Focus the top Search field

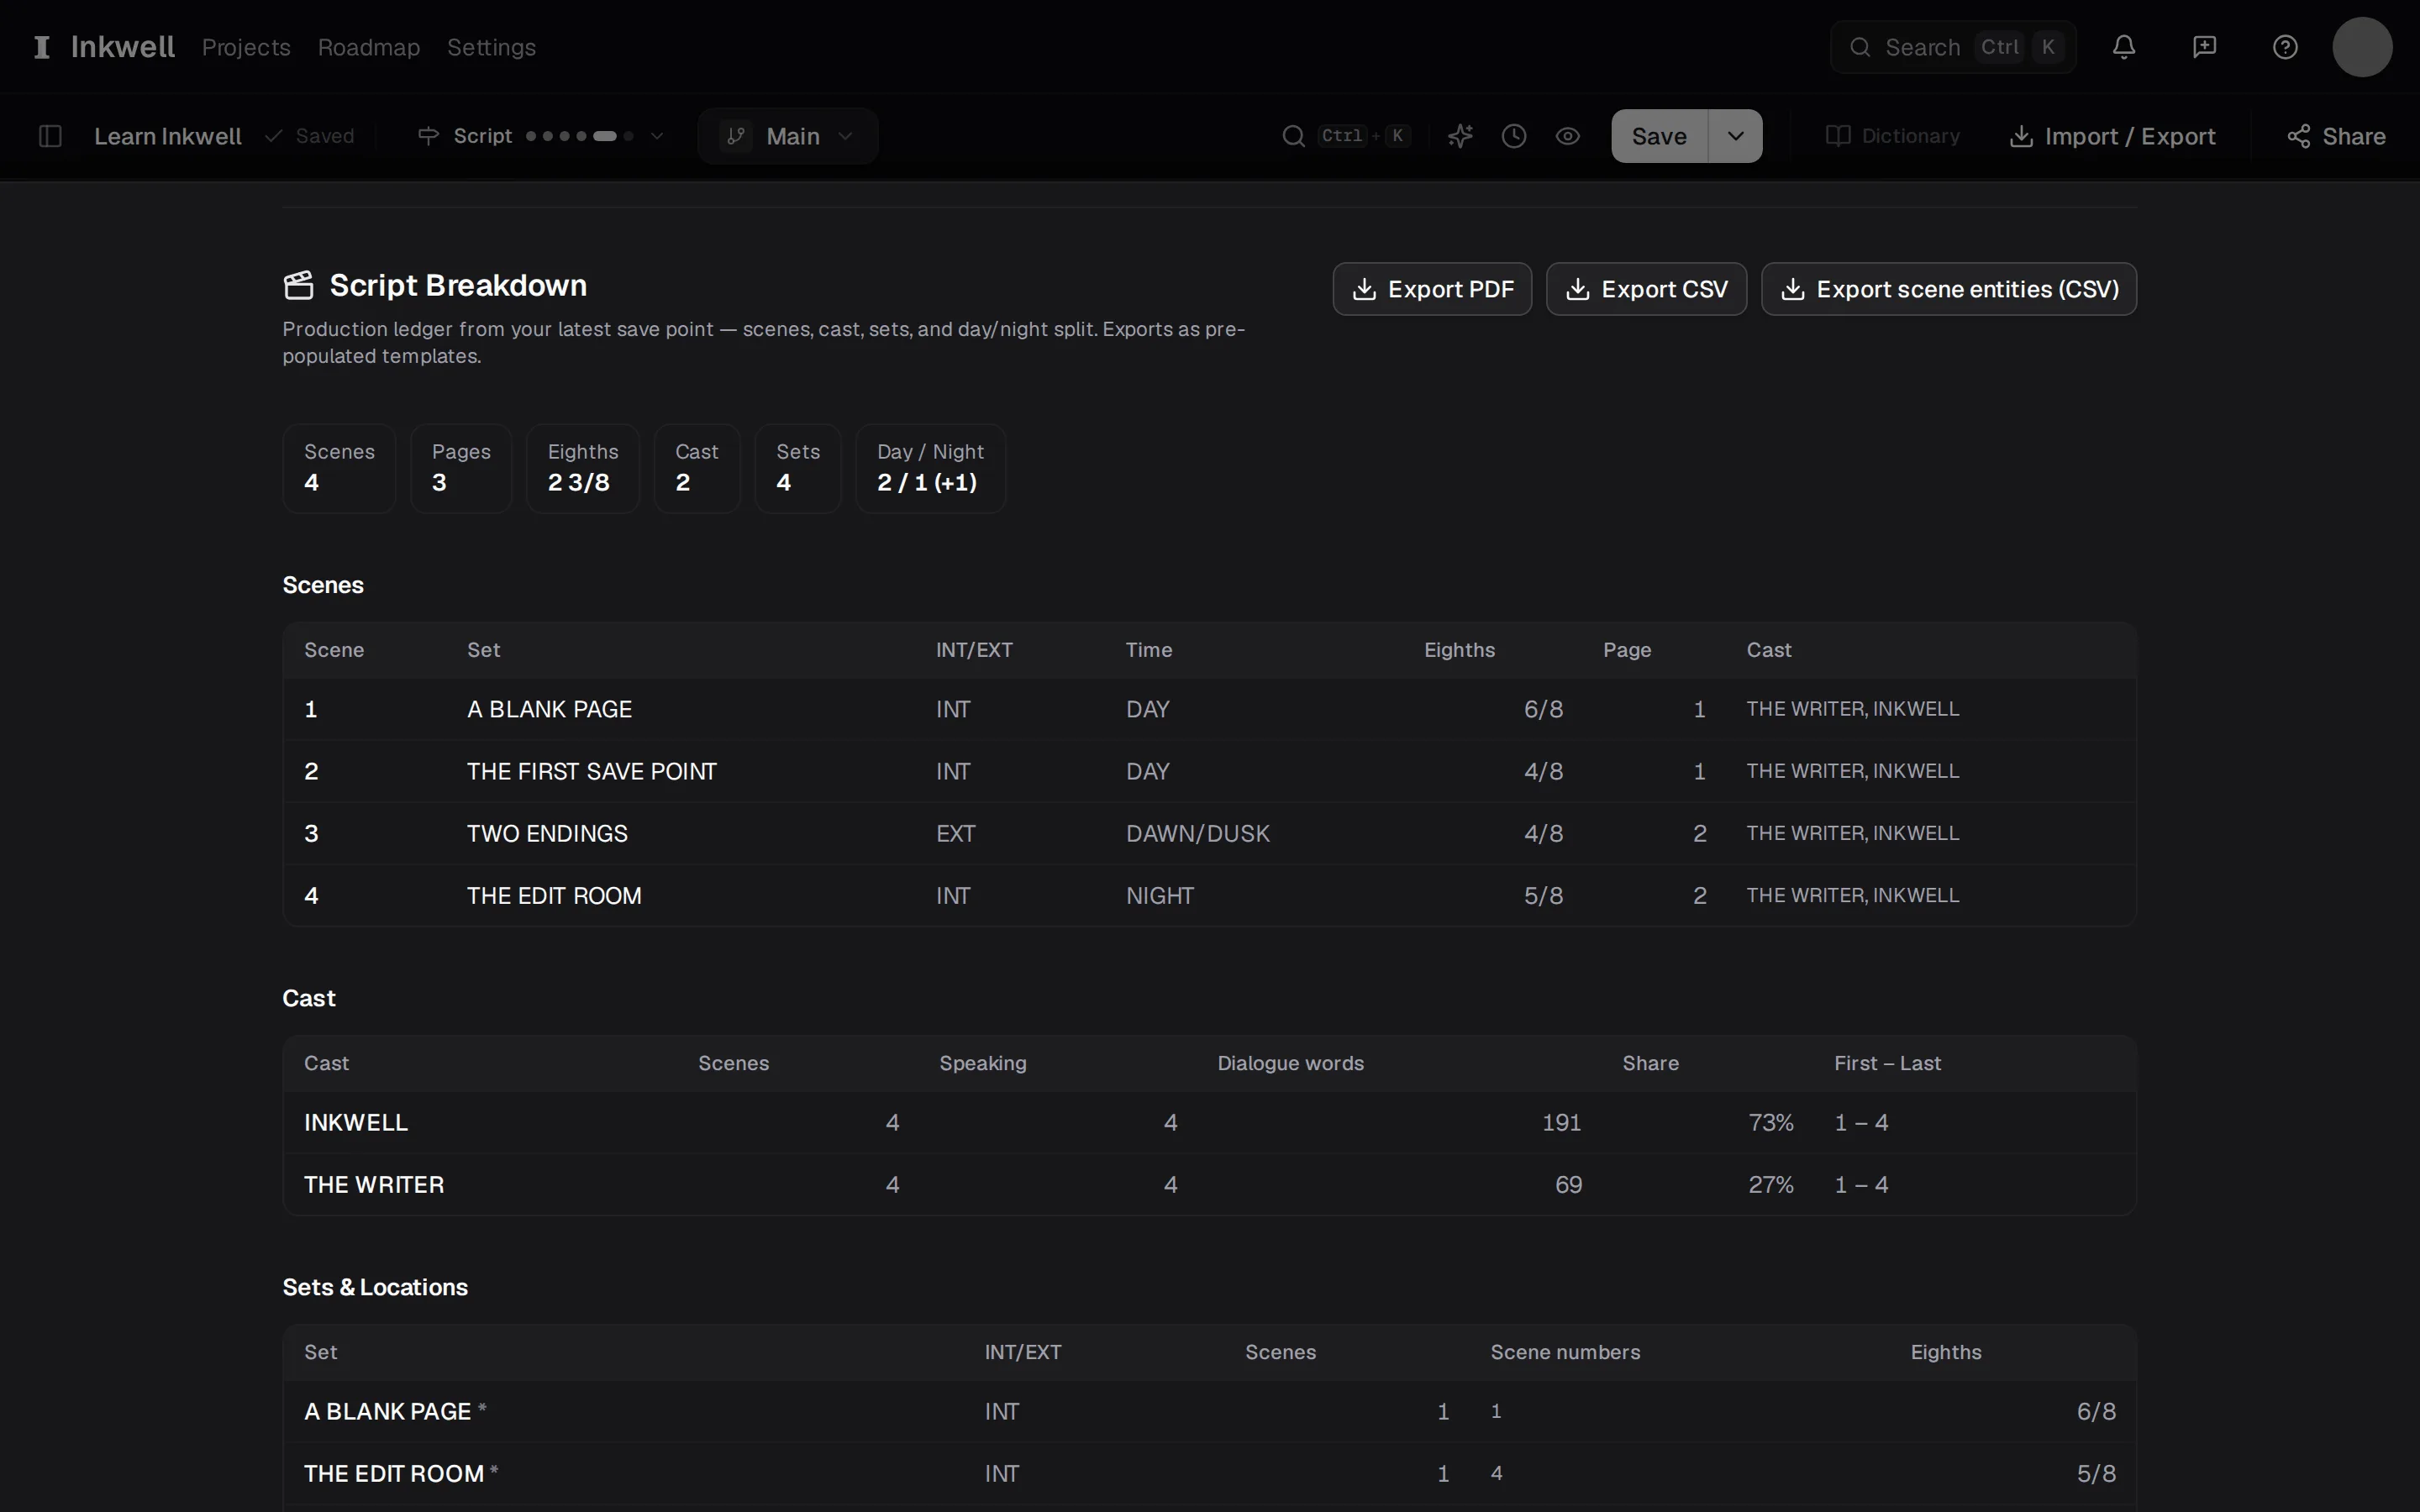pyautogui.click(x=1953, y=47)
